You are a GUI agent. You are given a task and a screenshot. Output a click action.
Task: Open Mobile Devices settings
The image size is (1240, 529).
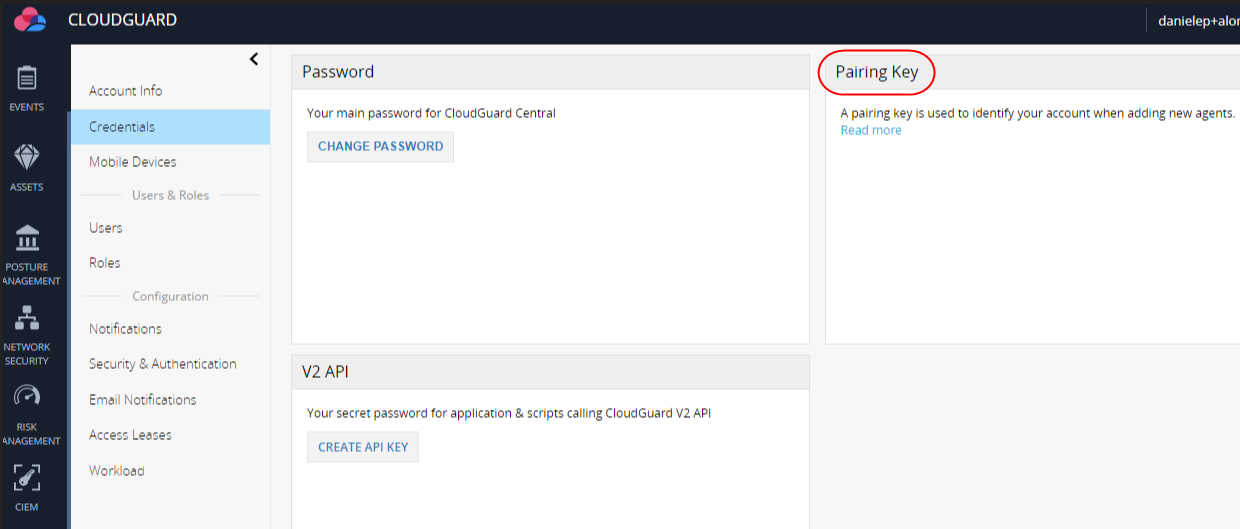click(132, 162)
